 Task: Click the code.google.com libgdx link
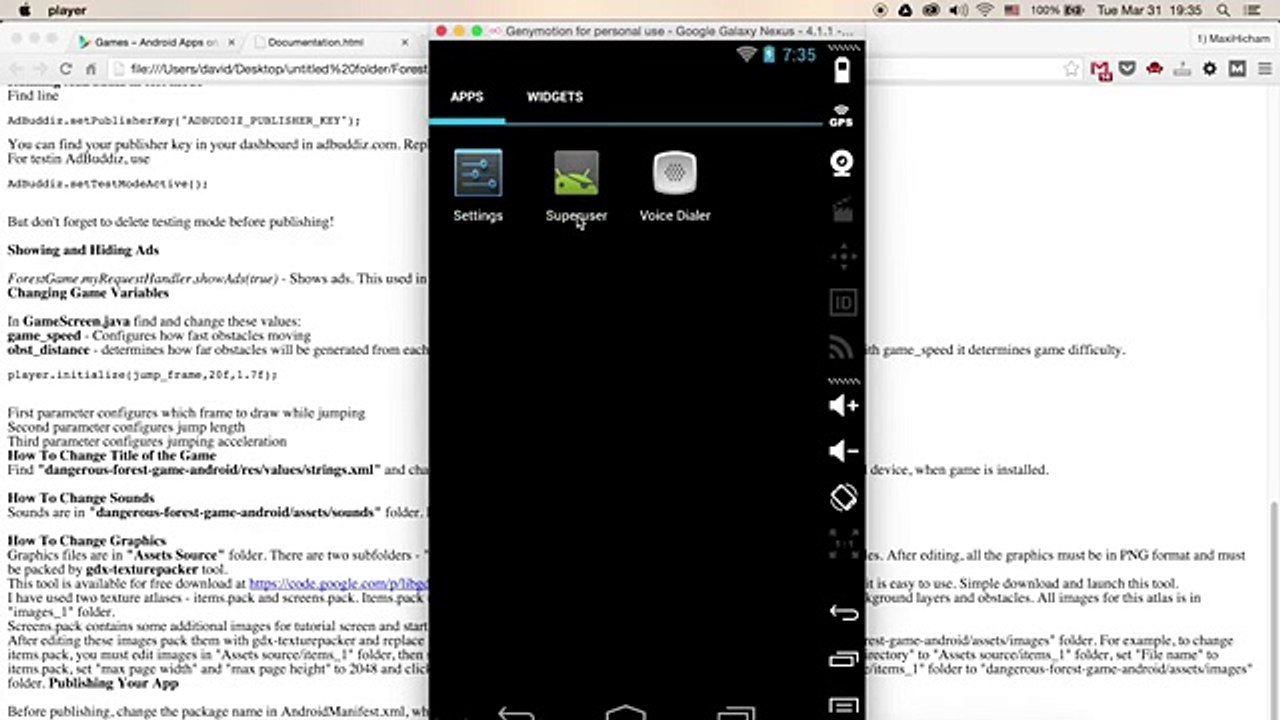tap(338, 583)
